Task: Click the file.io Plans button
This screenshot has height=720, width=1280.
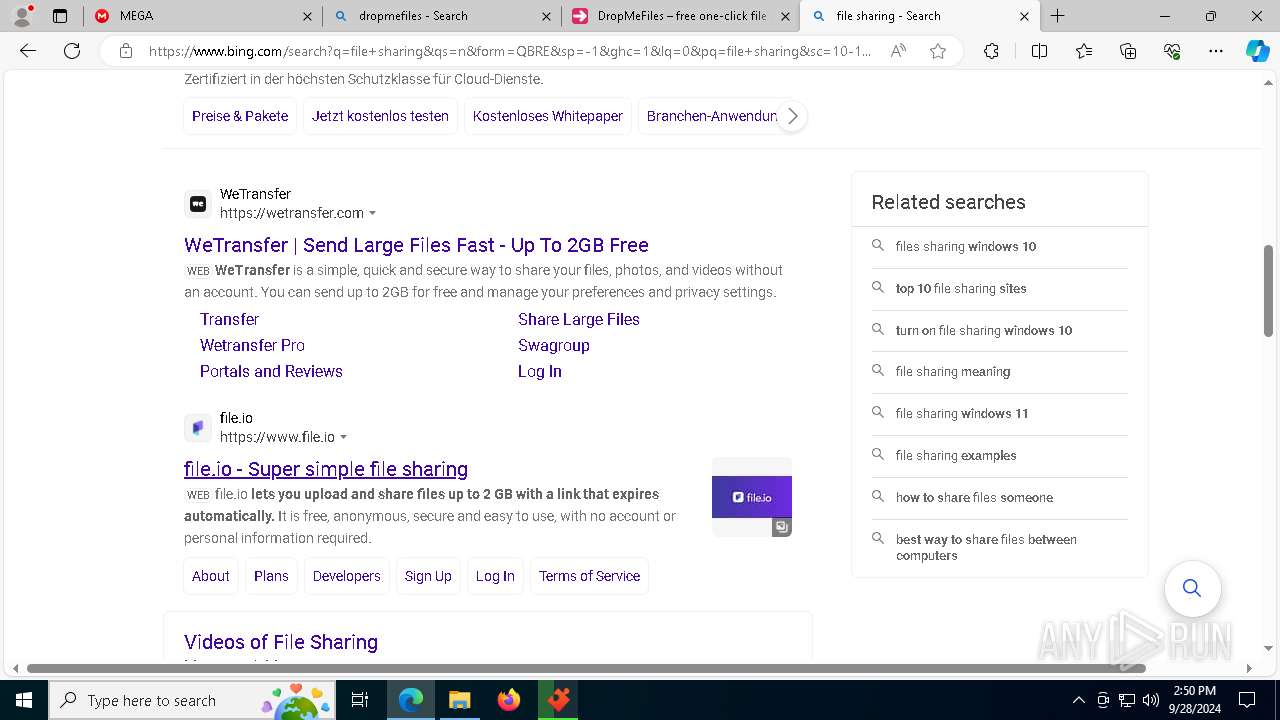Action: pos(271,576)
